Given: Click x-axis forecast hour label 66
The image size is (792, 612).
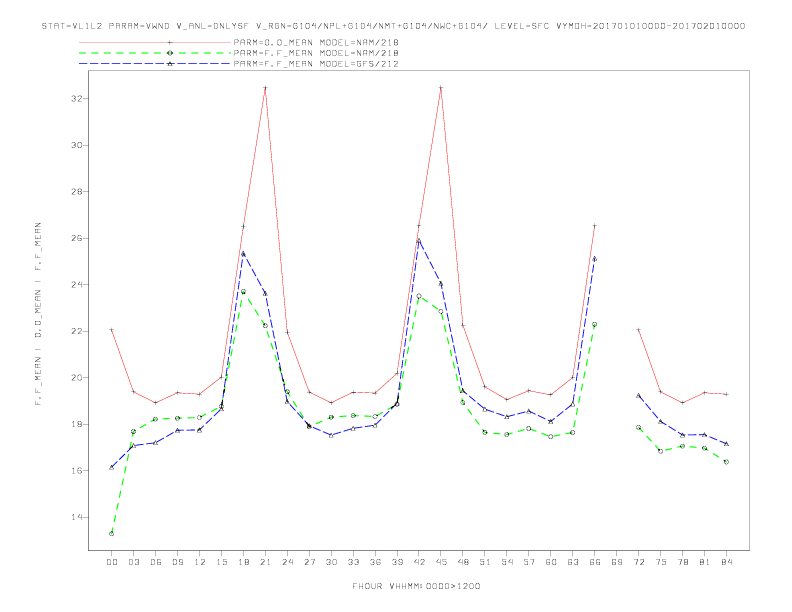Looking at the screenshot, I should 595,562.
